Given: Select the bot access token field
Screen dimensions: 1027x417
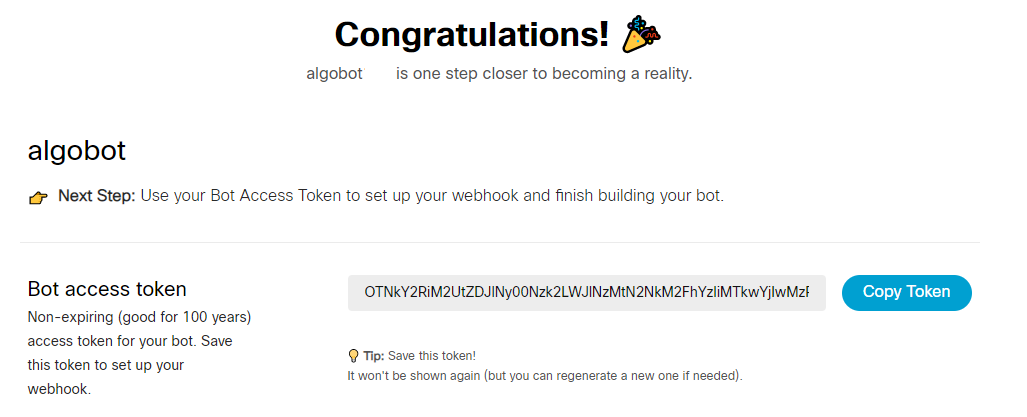Looking at the screenshot, I should (586, 292).
